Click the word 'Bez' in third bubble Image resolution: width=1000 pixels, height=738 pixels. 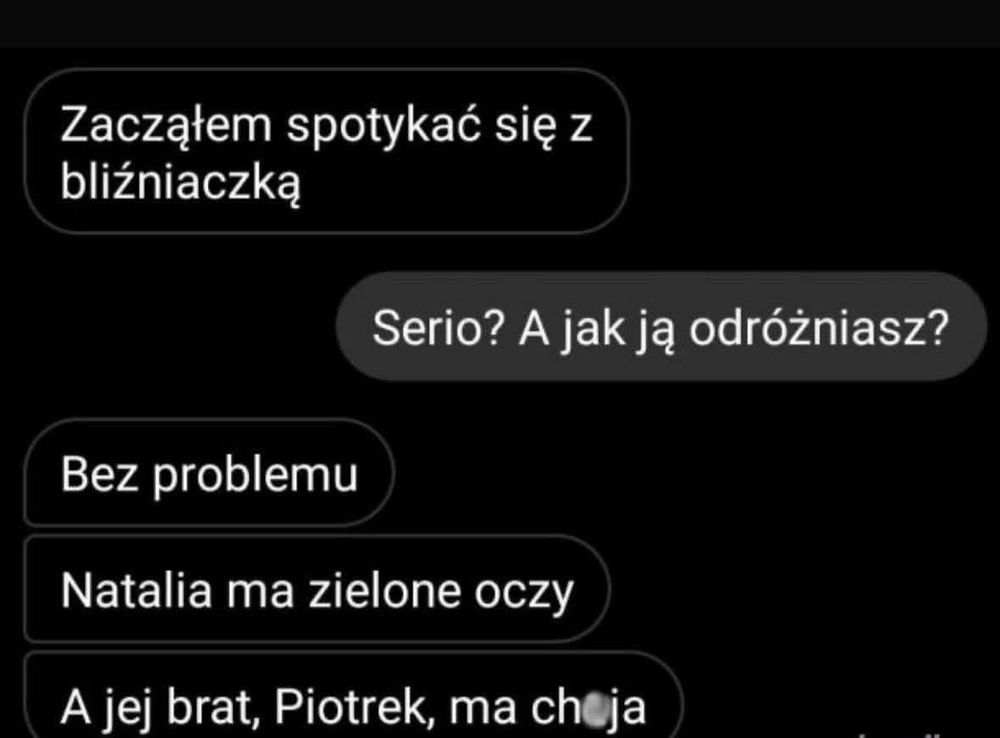99,474
